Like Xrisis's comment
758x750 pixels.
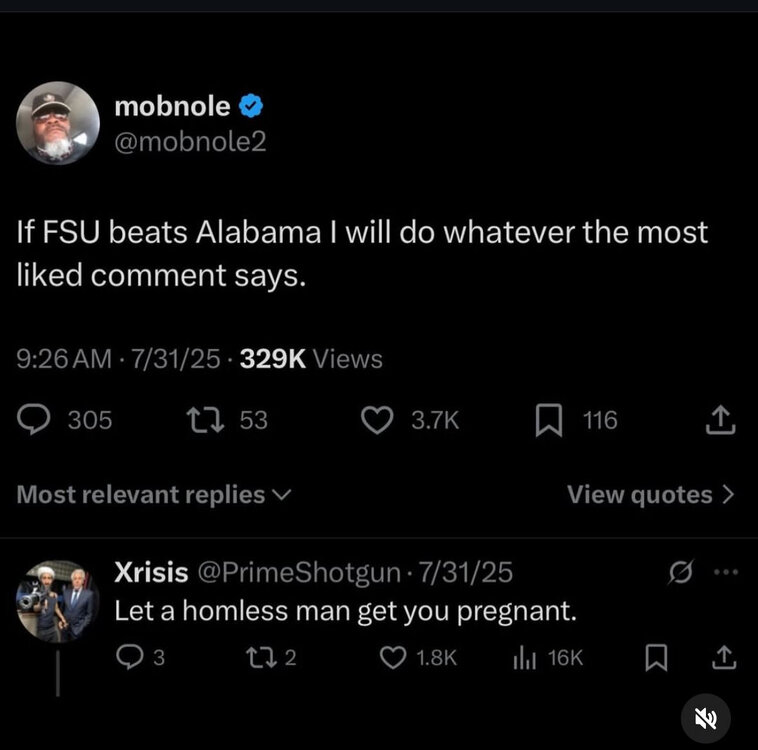pyautogui.click(x=392, y=657)
